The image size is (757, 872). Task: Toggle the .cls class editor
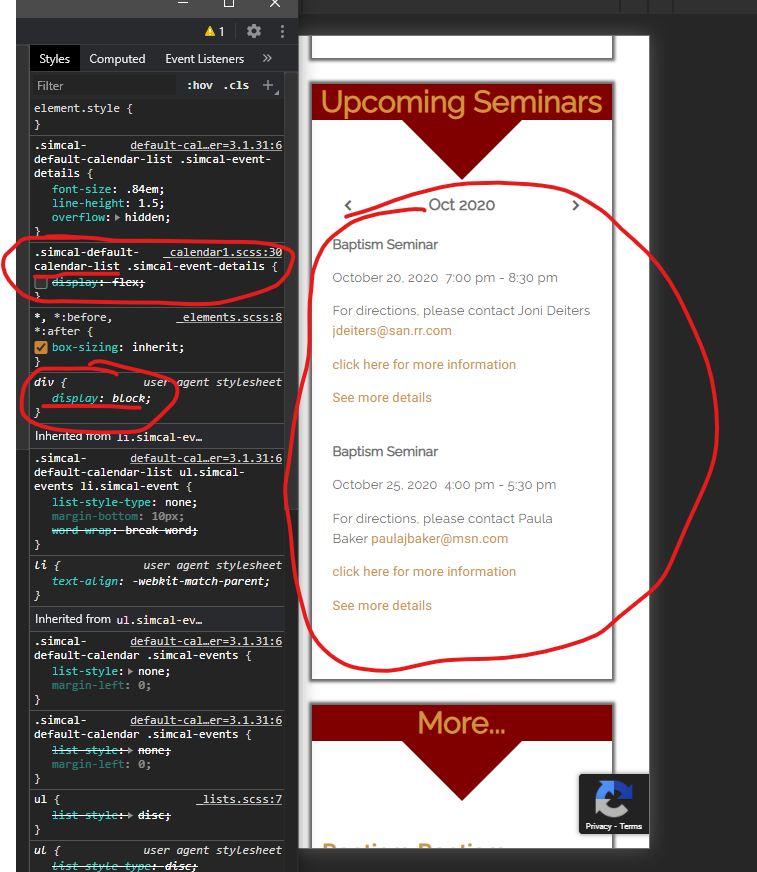tap(236, 86)
